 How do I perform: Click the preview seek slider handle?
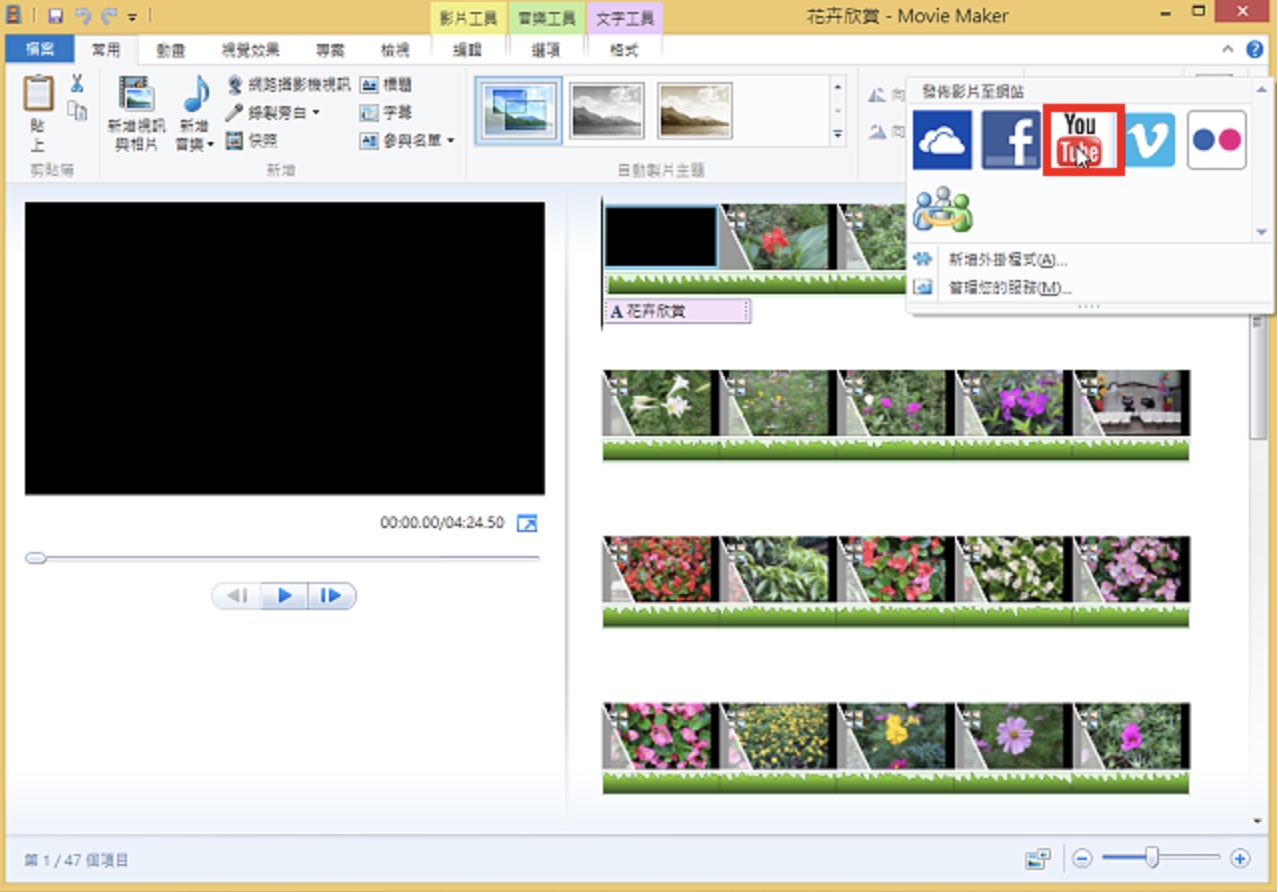(36, 558)
